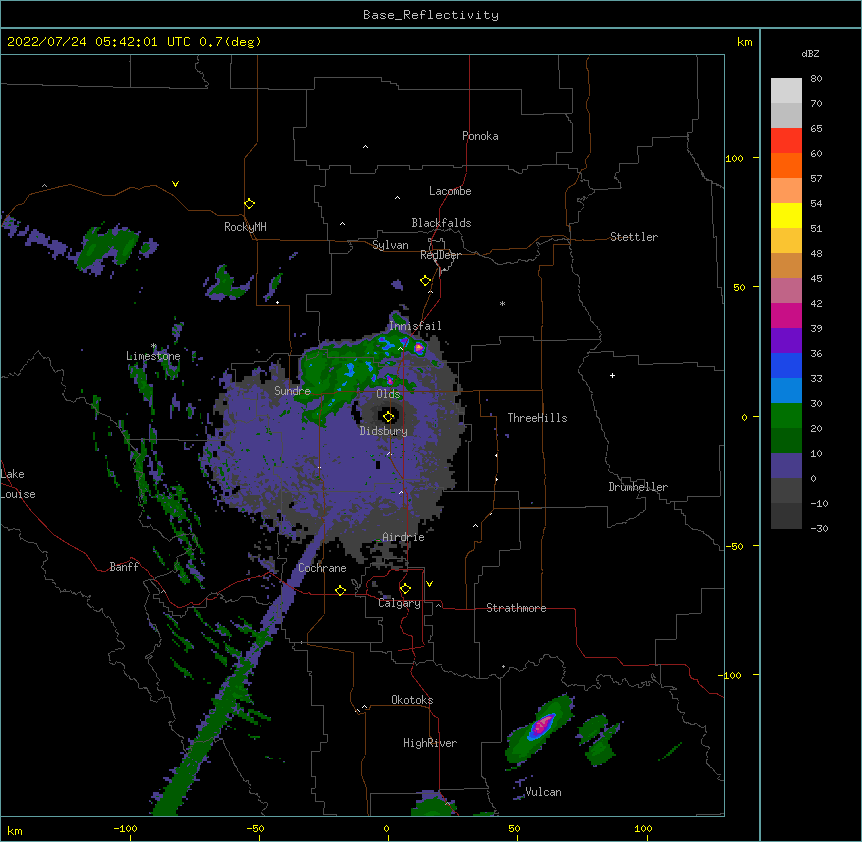
Task: Click the asterisk marker above Limestone label
Action: (154, 346)
